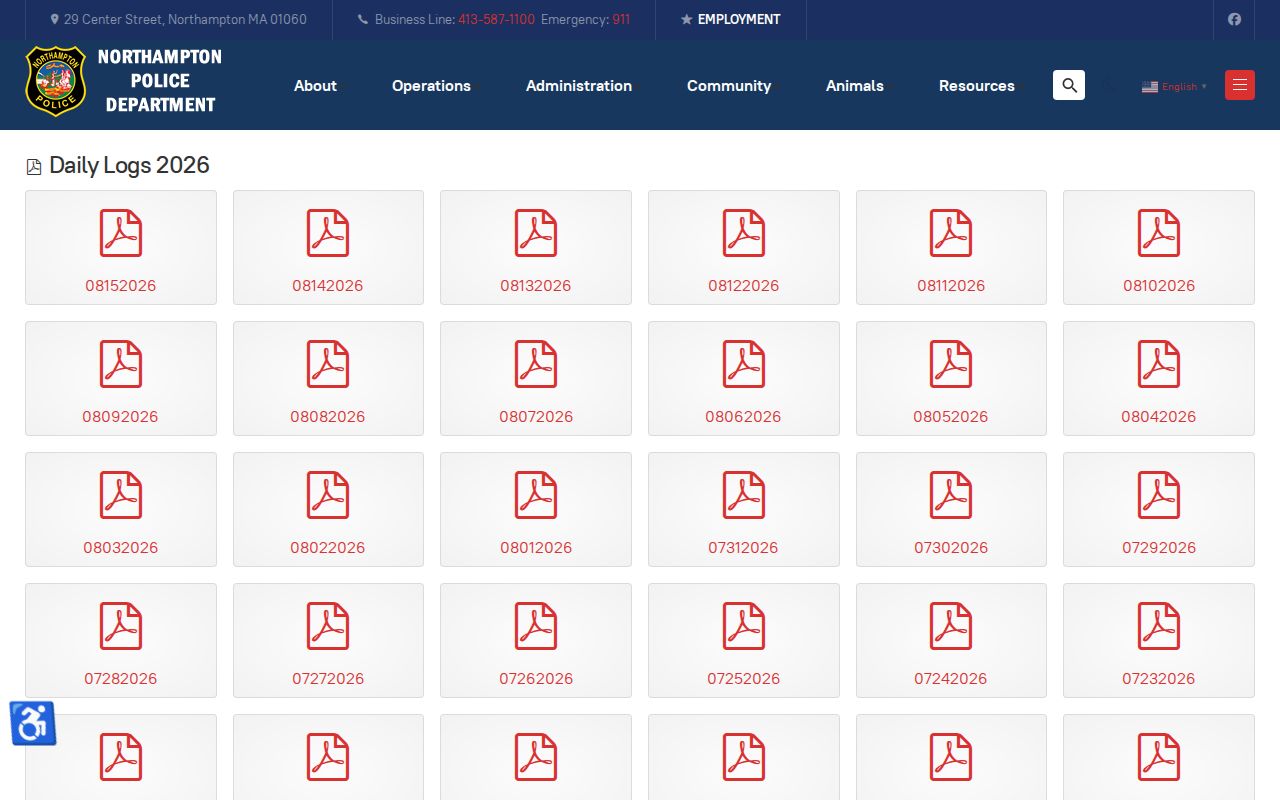Click the emergency 911 link
Image resolution: width=1280 pixels, height=800 pixels.
[621, 19]
